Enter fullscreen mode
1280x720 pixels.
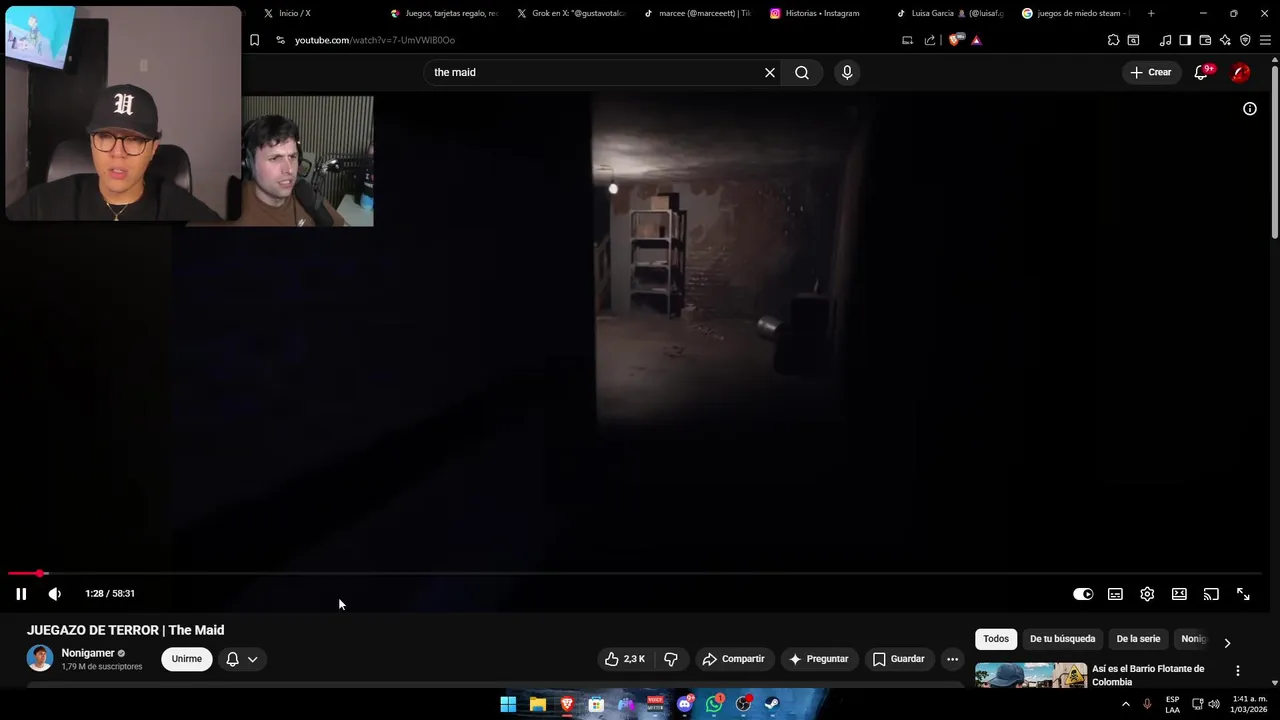(1243, 594)
